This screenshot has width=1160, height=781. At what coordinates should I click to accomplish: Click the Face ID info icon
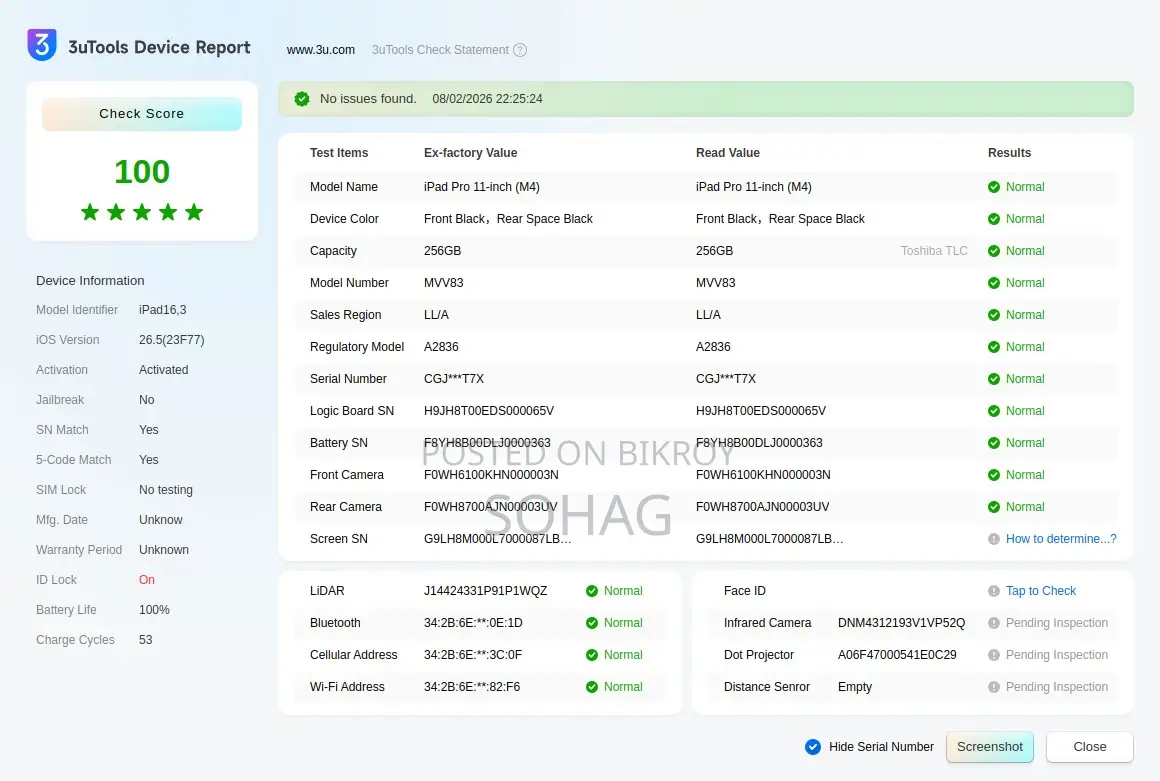994,591
